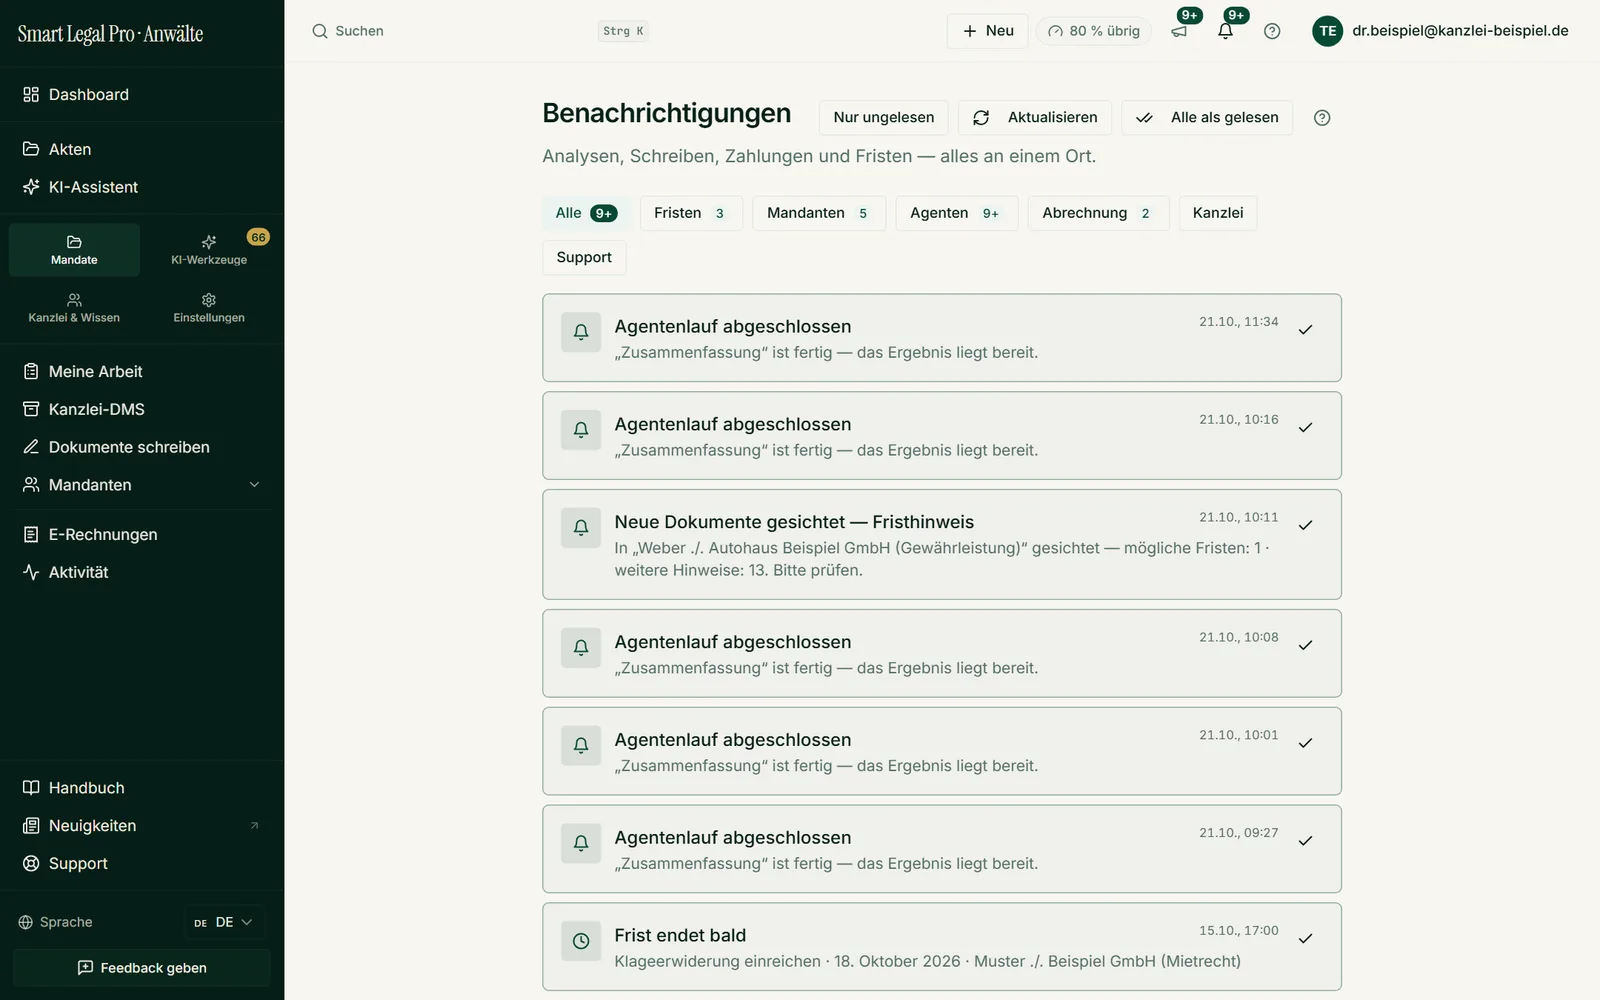Open KI-Assistent in sidebar
Screen dimensions: 1600x1000
(x=142, y=187)
